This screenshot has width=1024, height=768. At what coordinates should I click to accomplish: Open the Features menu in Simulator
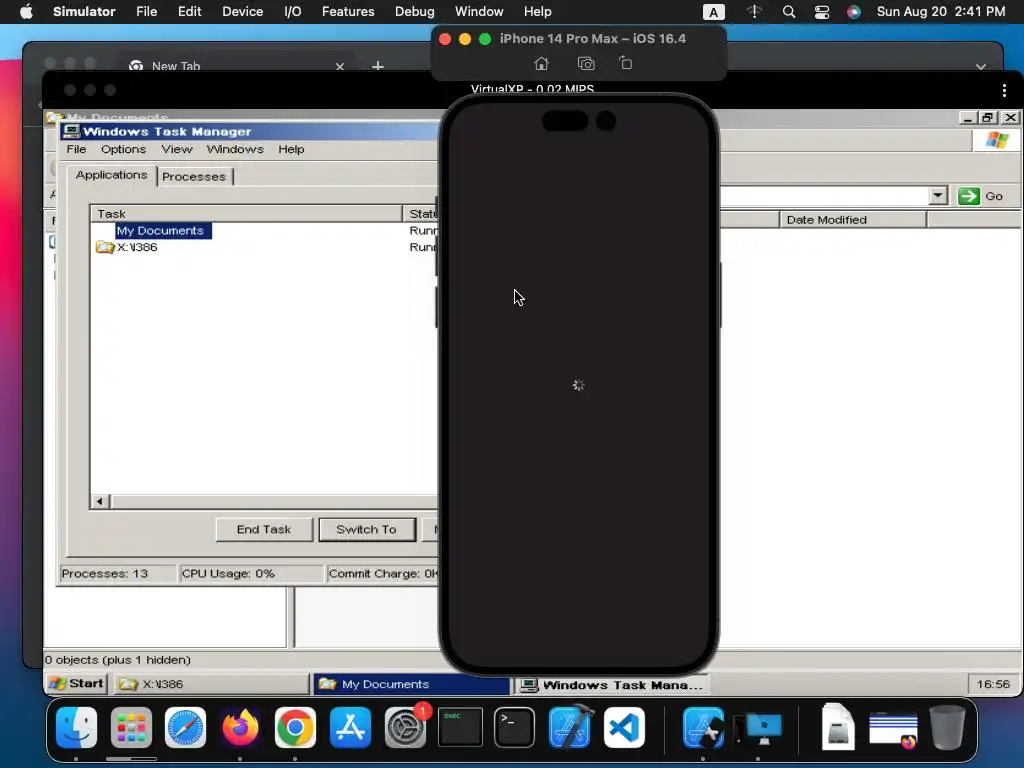tap(348, 12)
